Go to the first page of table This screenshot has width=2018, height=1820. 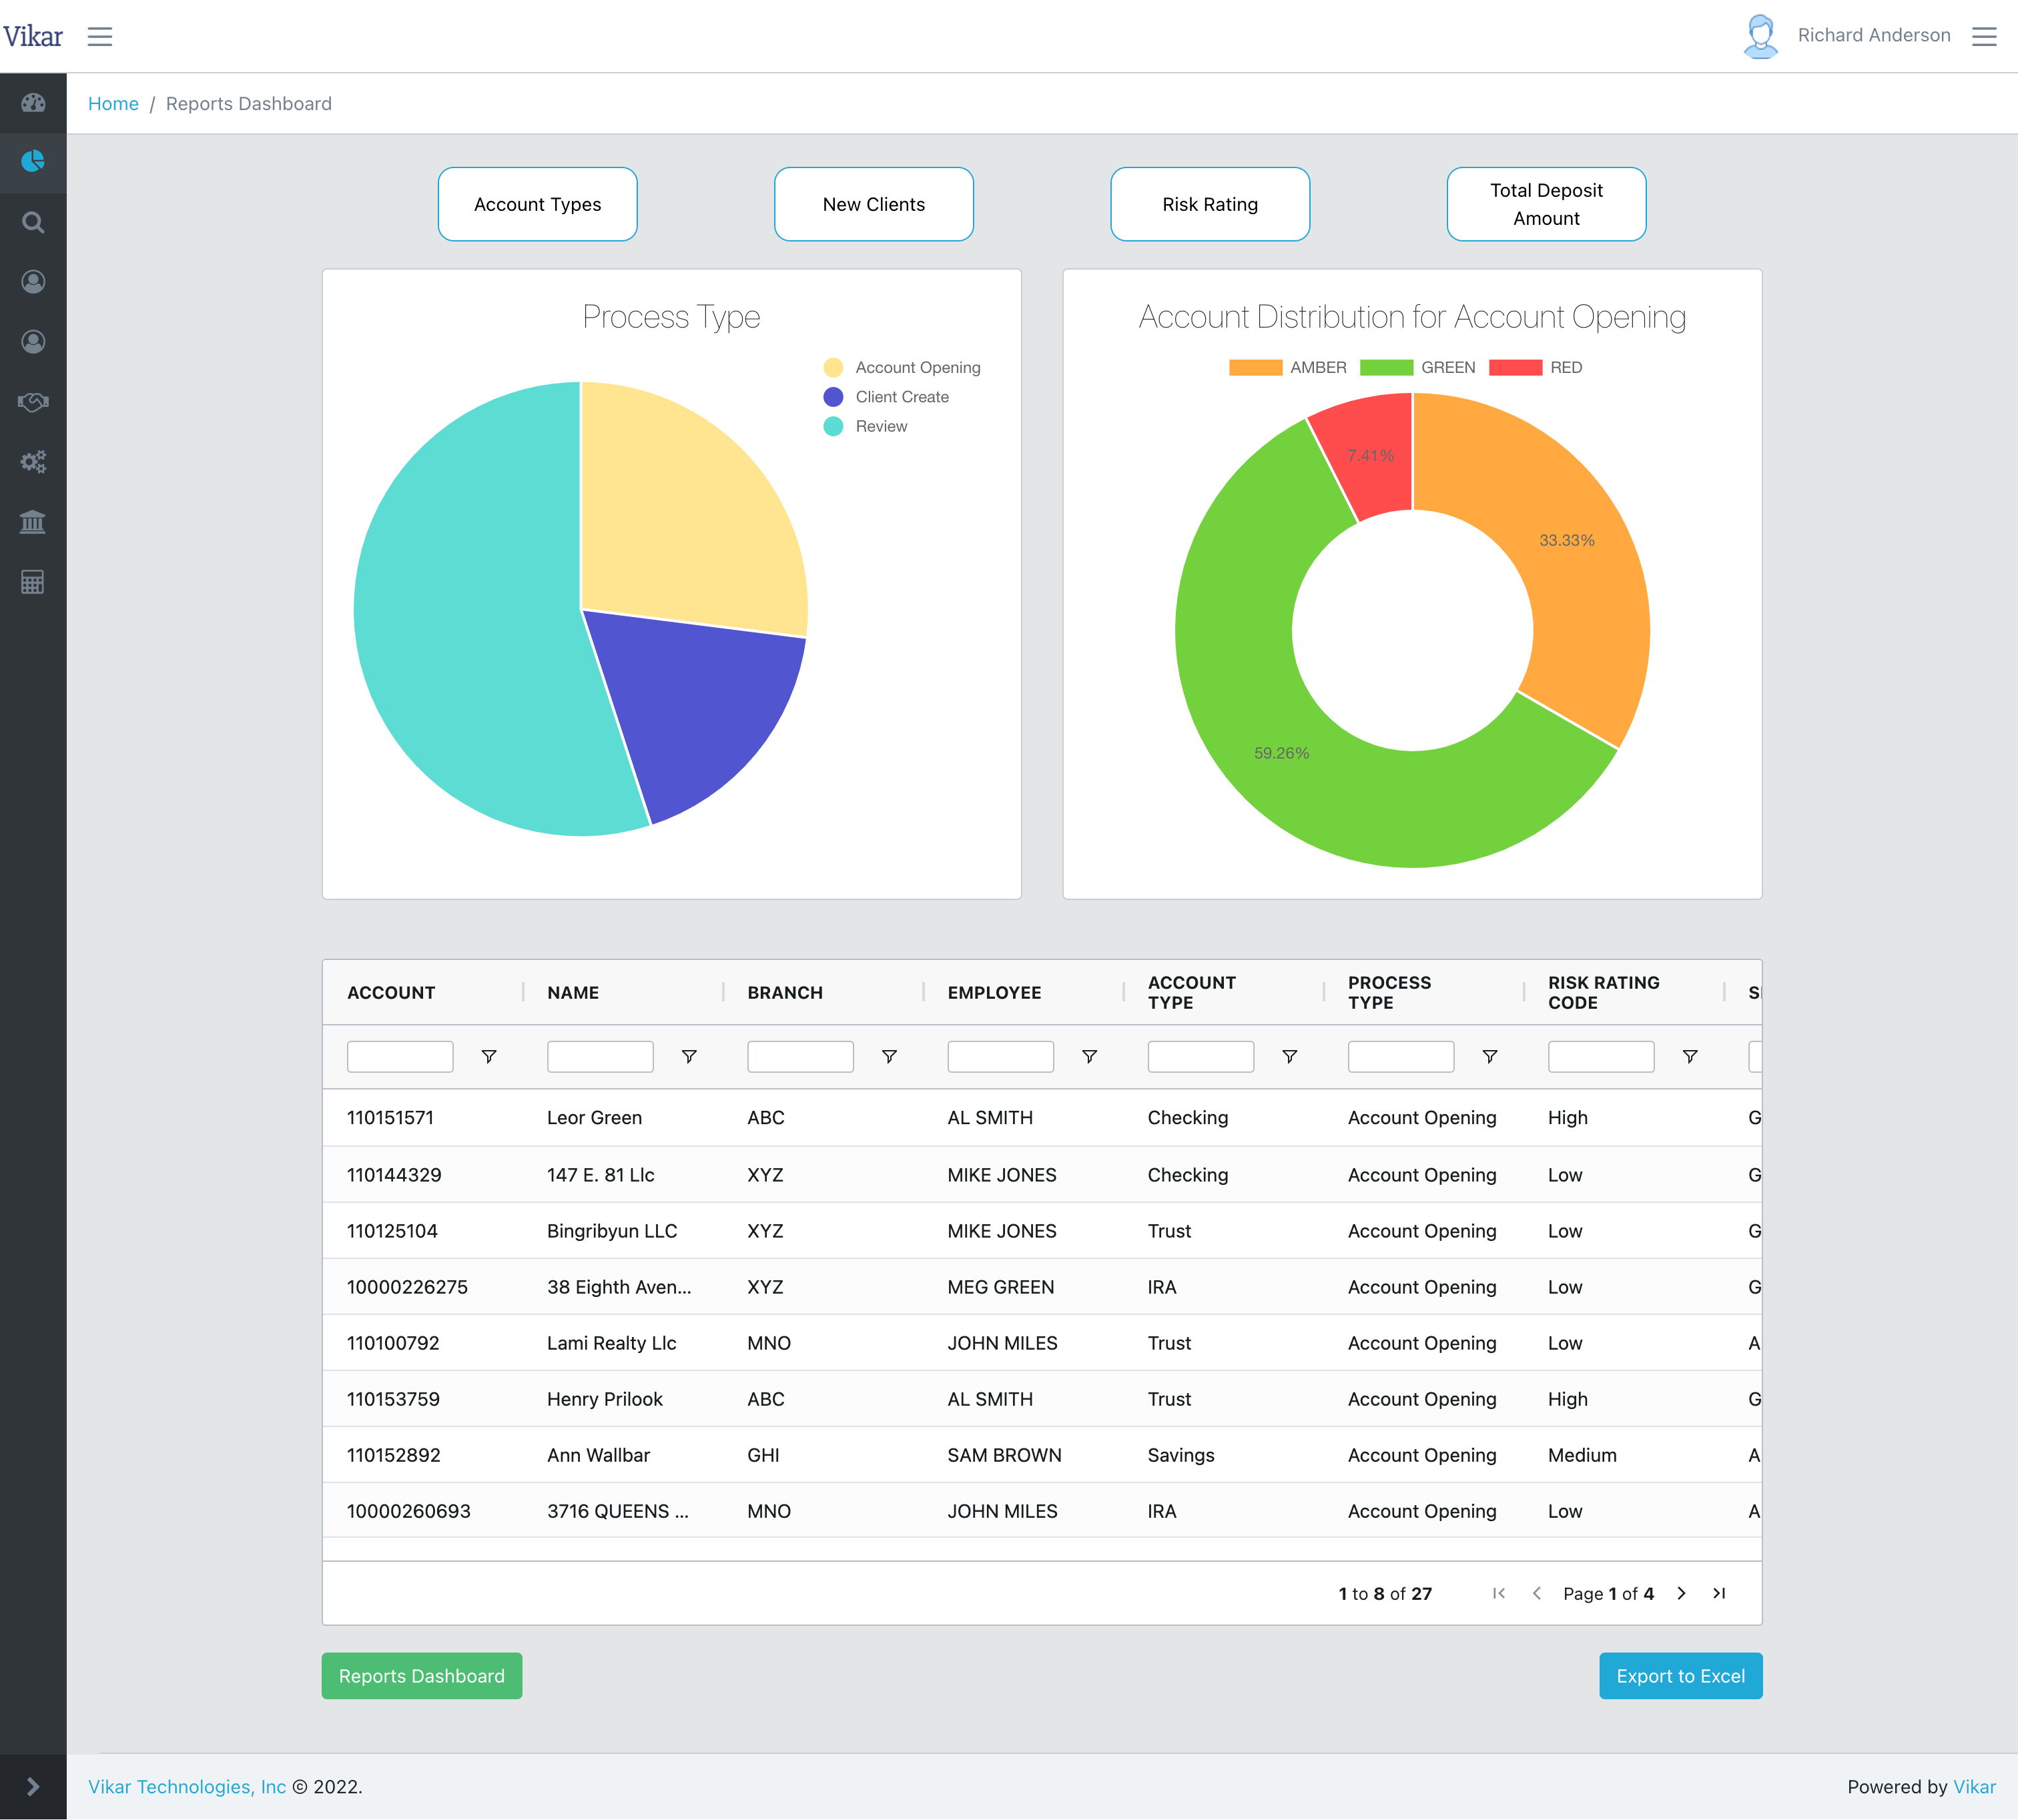point(1499,1593)
